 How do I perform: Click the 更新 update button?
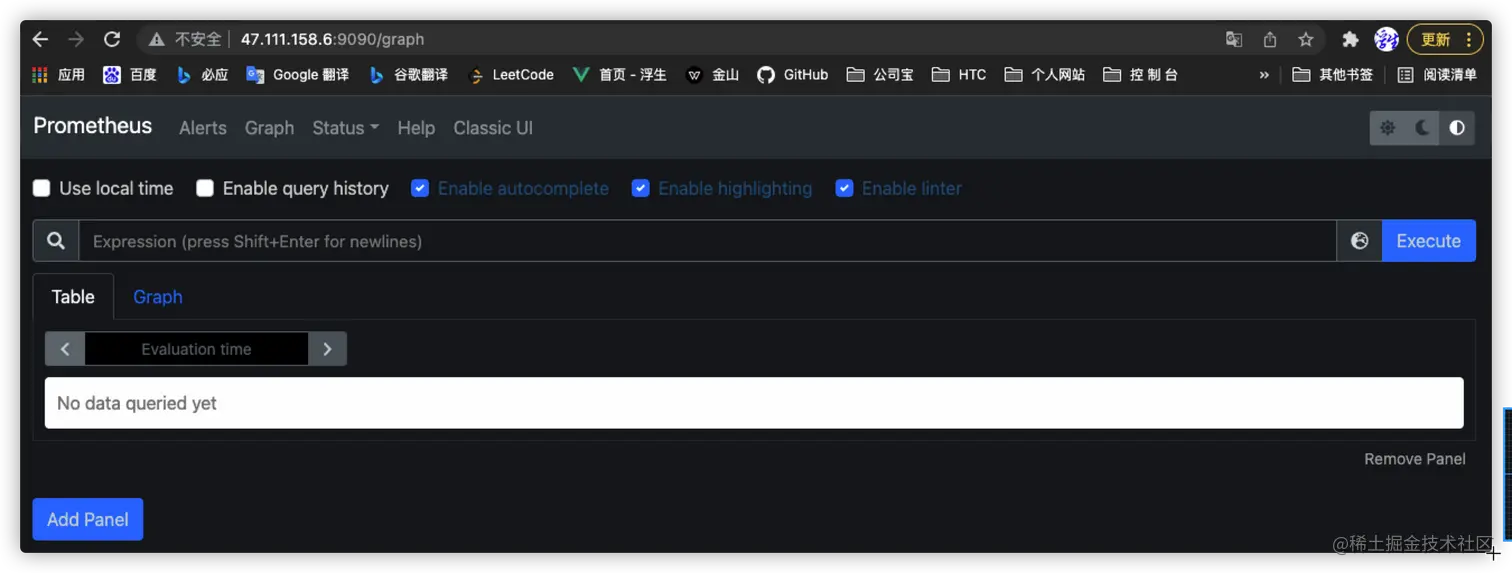1435,40
